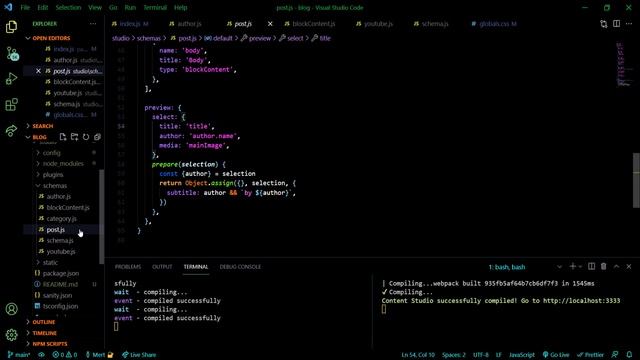Click the feedback icon in status bar
The width and height of the screenshot is (640, 360).
point(615,355)
